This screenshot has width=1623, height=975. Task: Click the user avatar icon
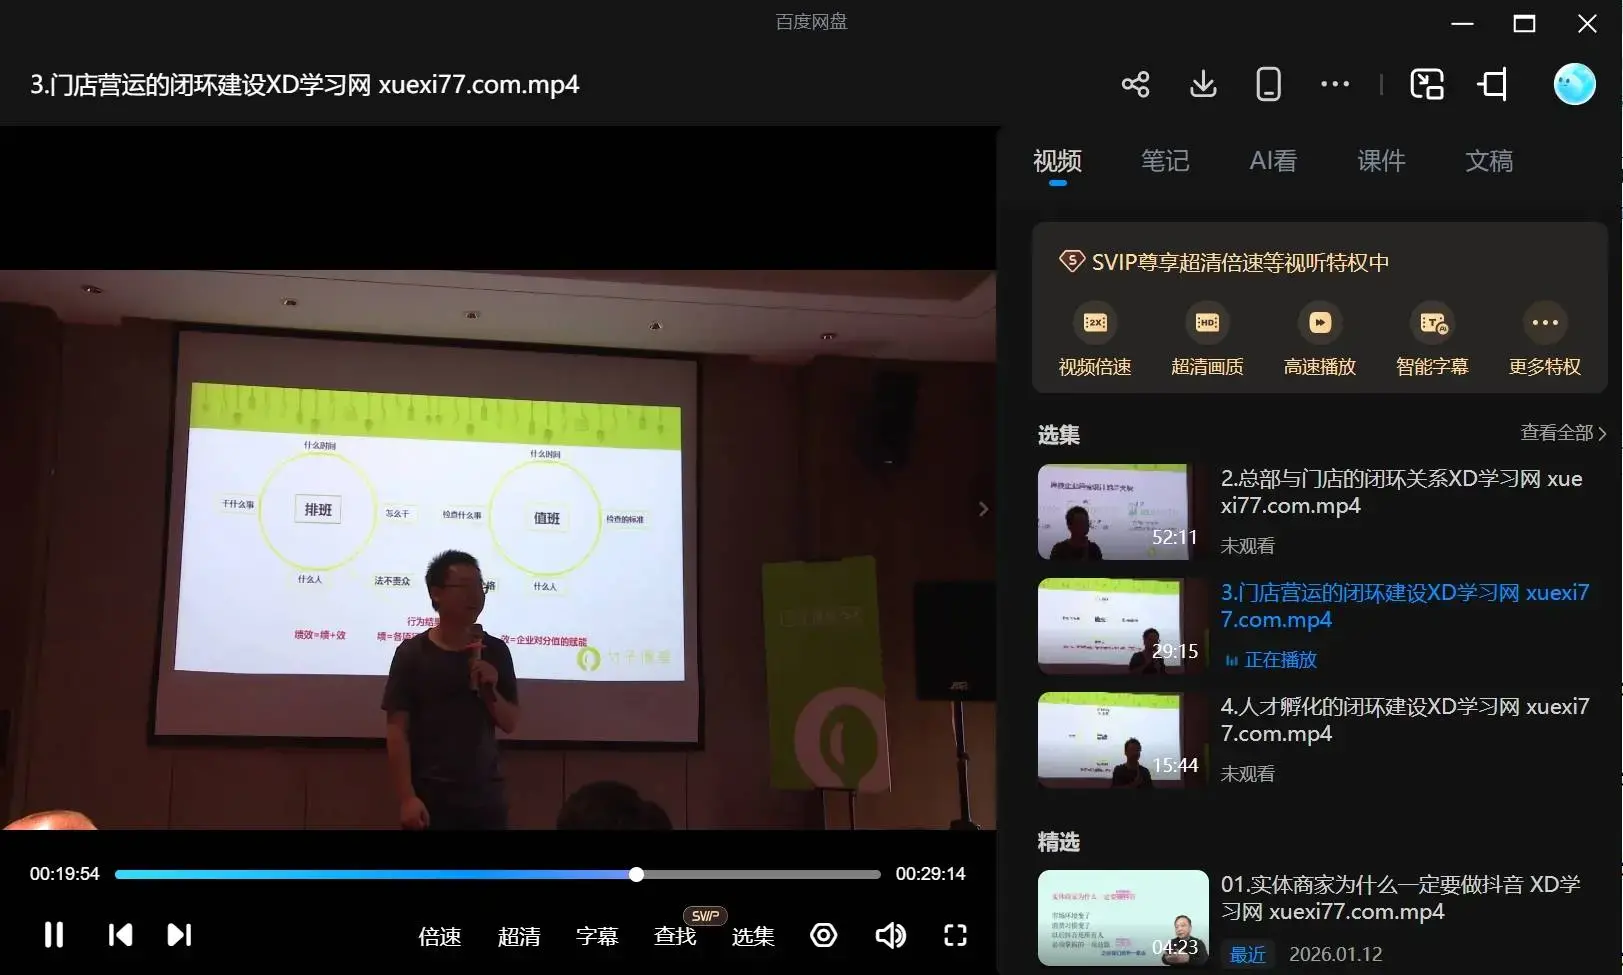1573,84
